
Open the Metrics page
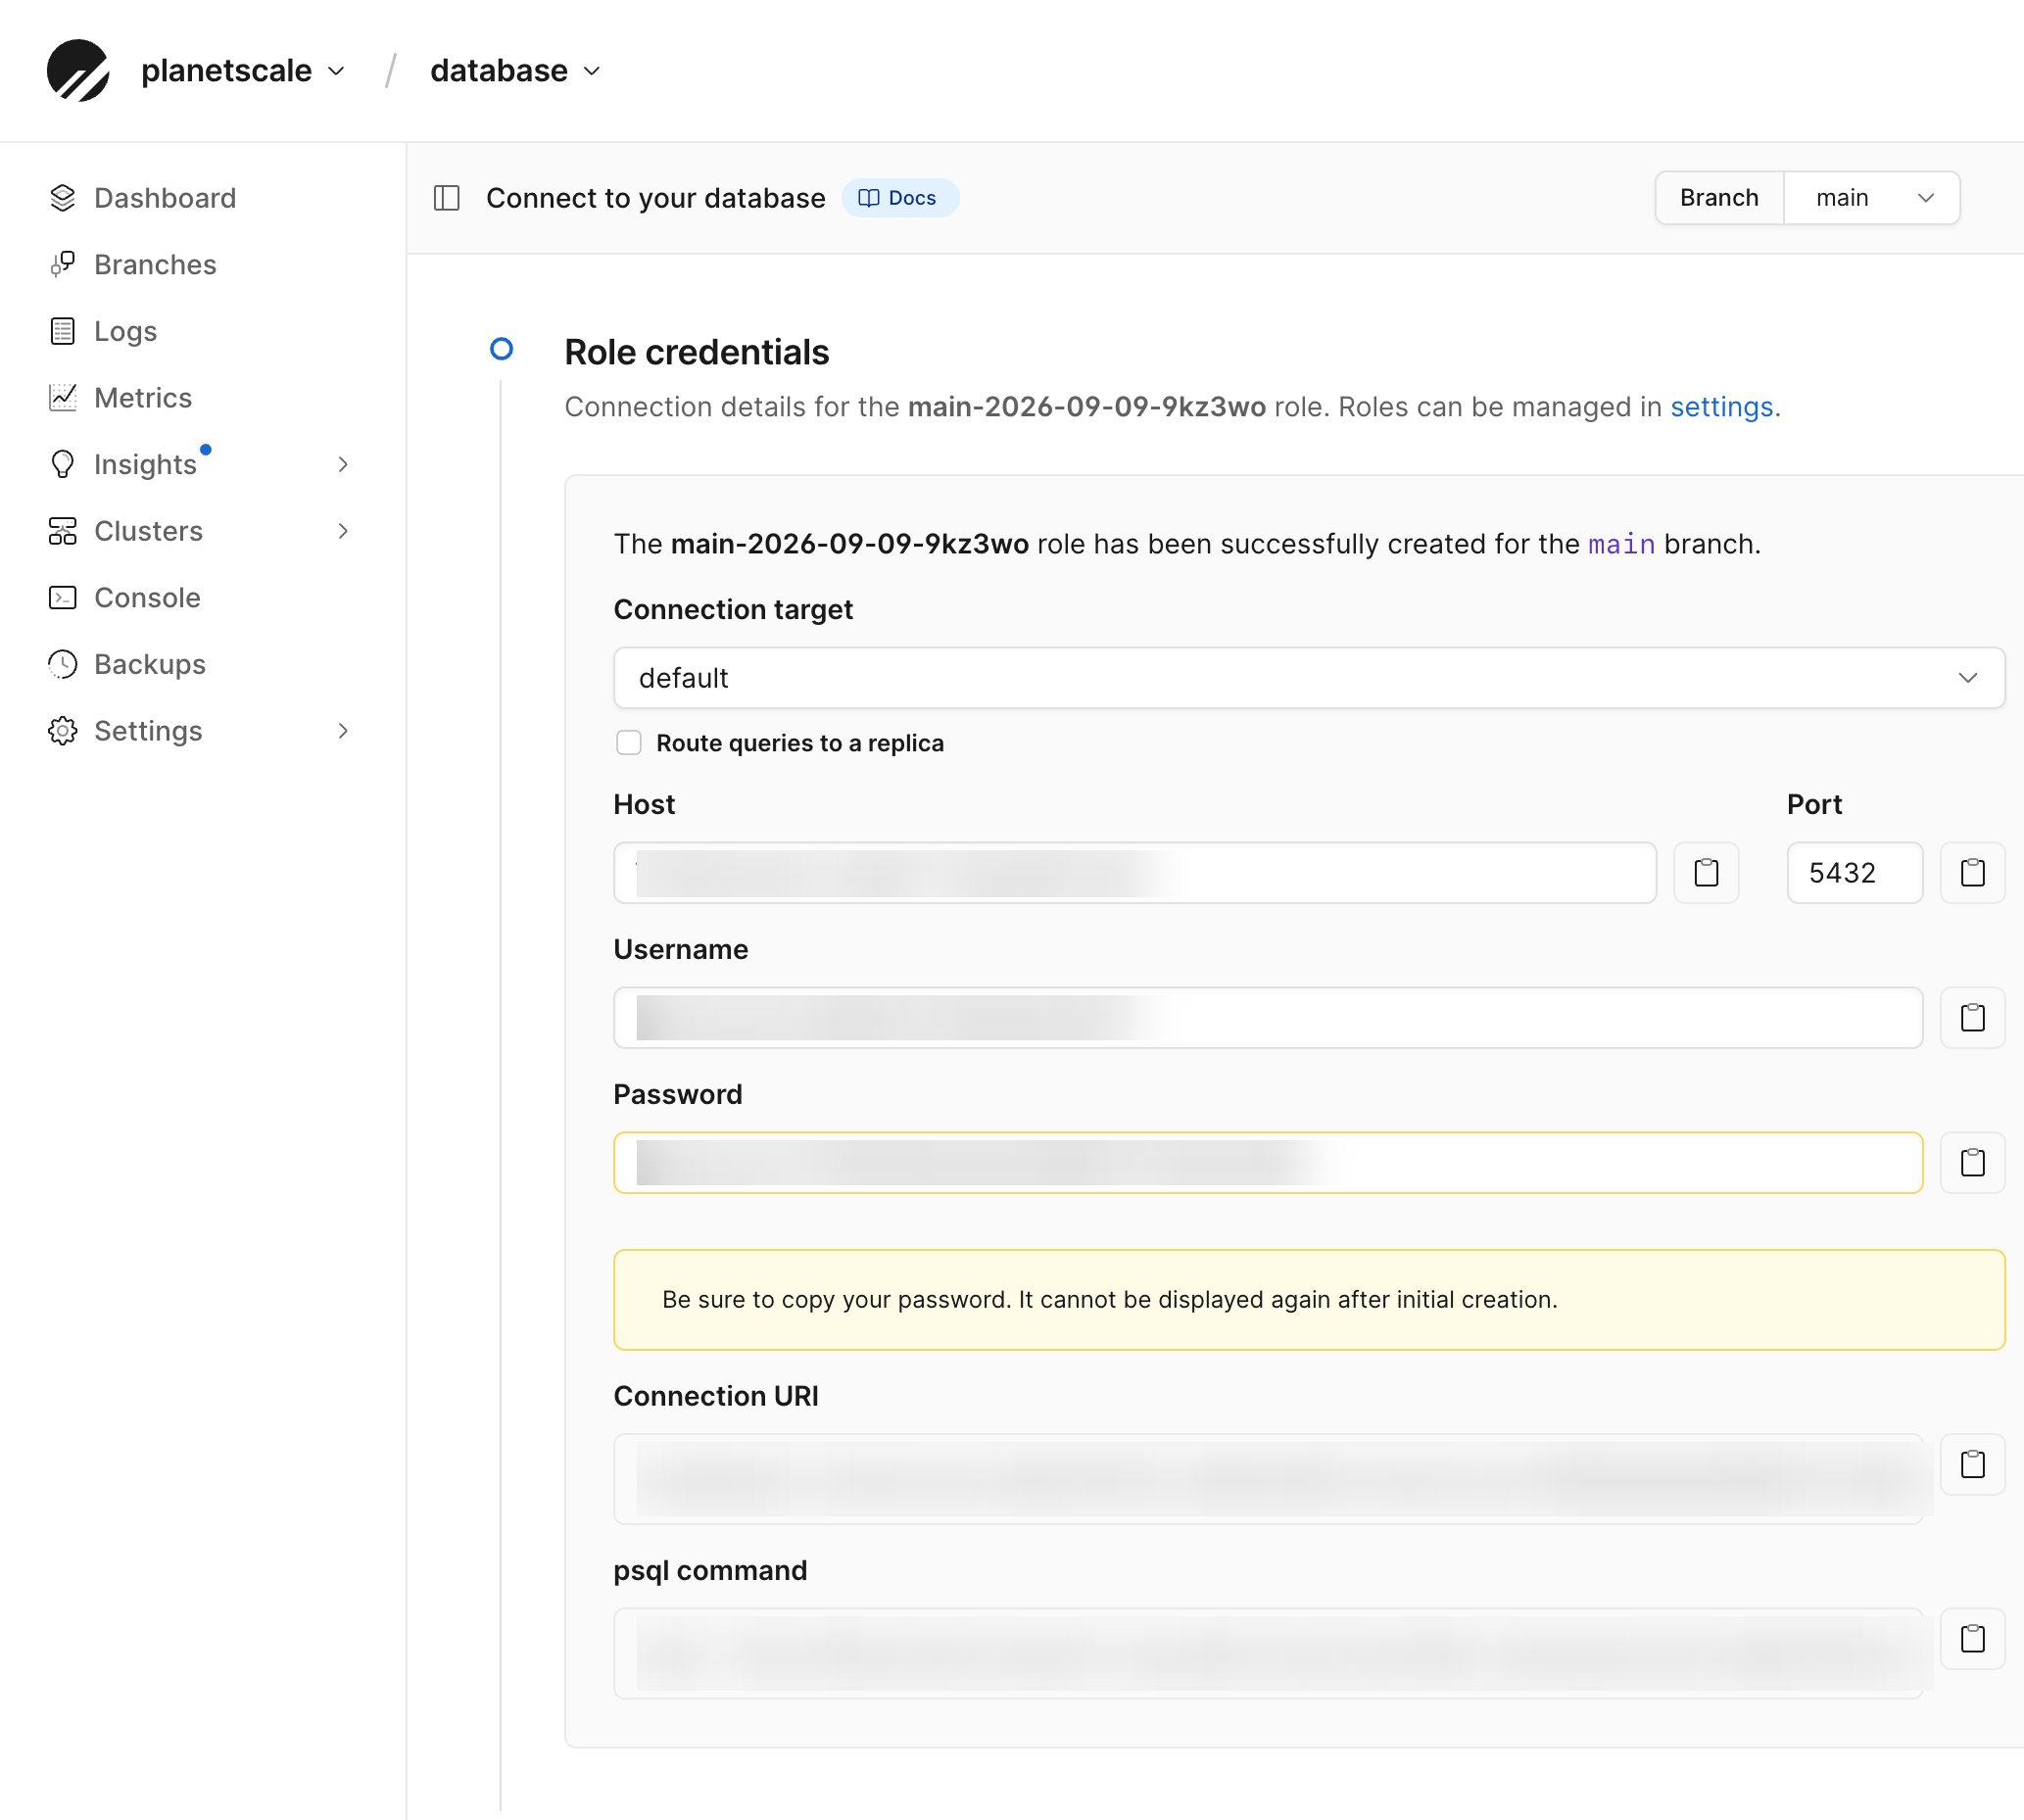tap(143, 398)
